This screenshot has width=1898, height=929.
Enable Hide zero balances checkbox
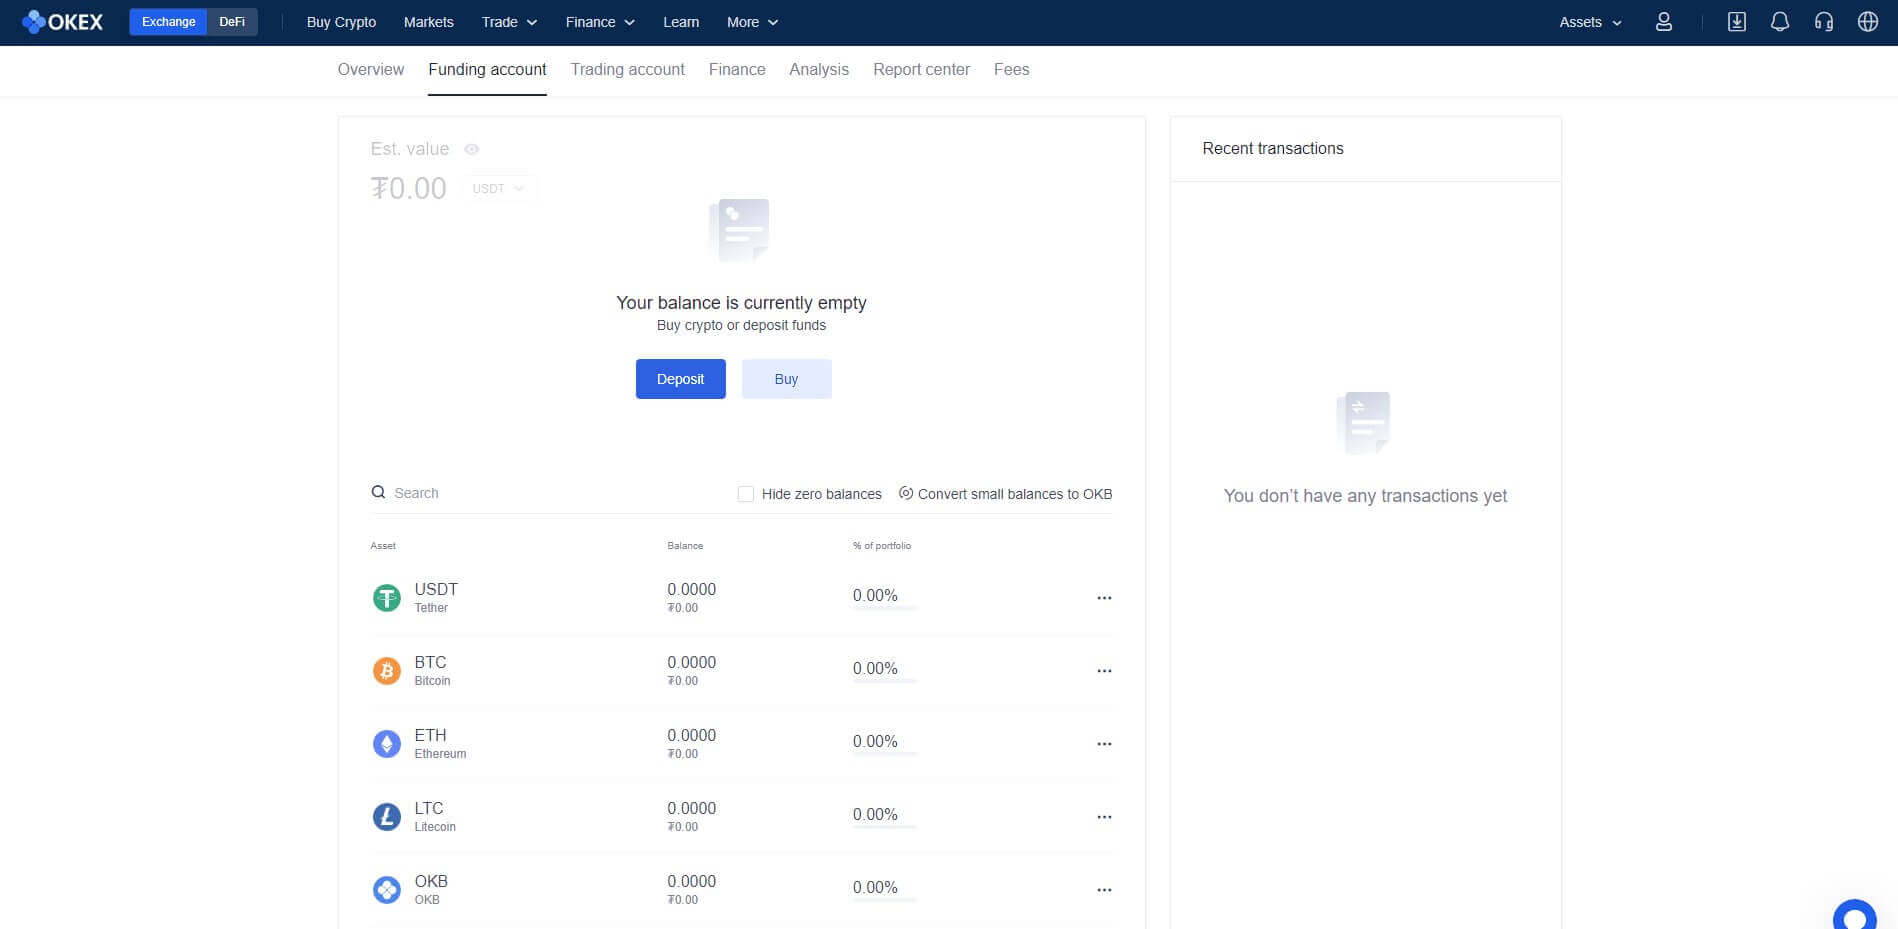pyautogui.click(x=746, y=494)
